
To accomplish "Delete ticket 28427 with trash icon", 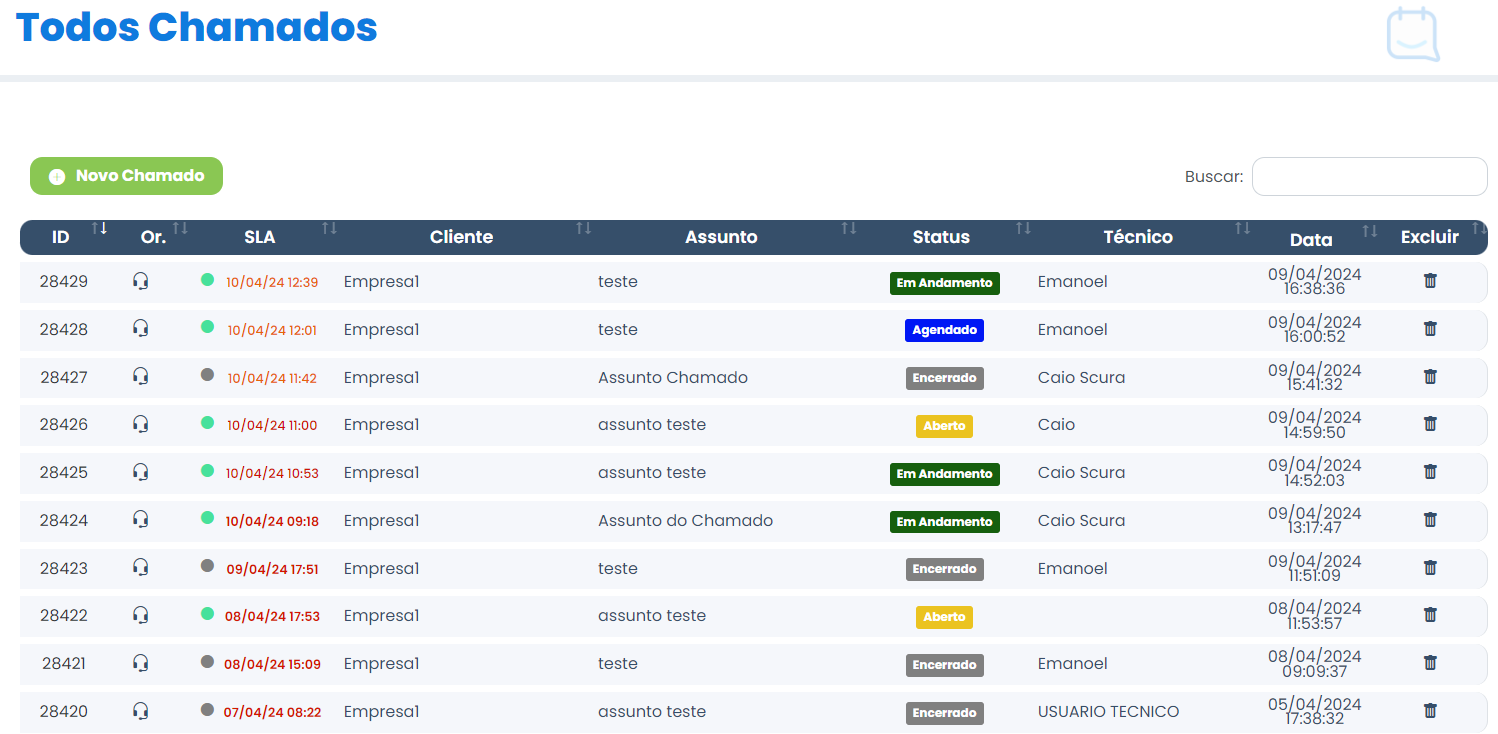I will coord(1430,377).
